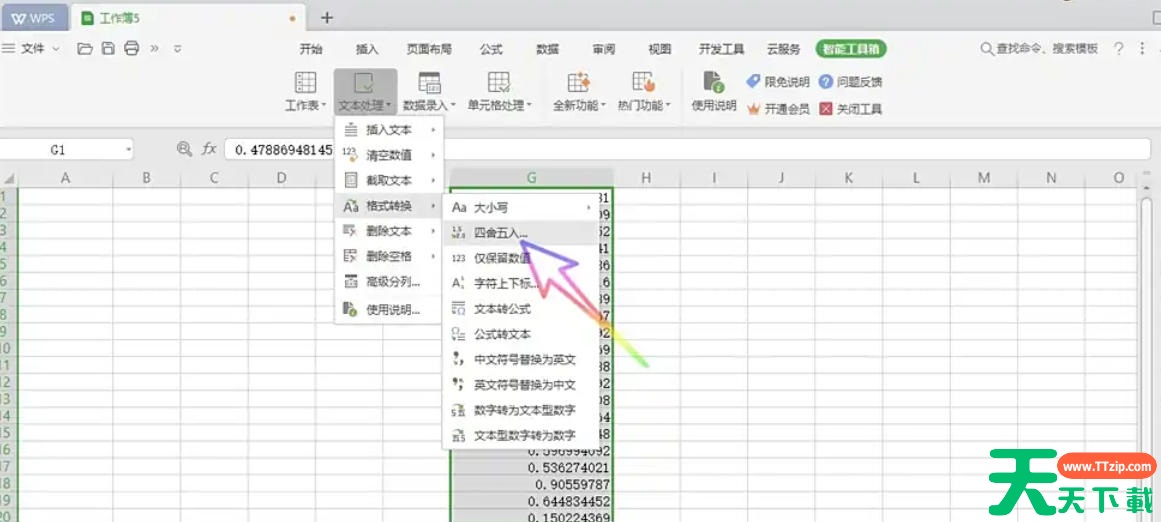
Task: Open the 热门功能 ribbon icon
Action: 643,82
